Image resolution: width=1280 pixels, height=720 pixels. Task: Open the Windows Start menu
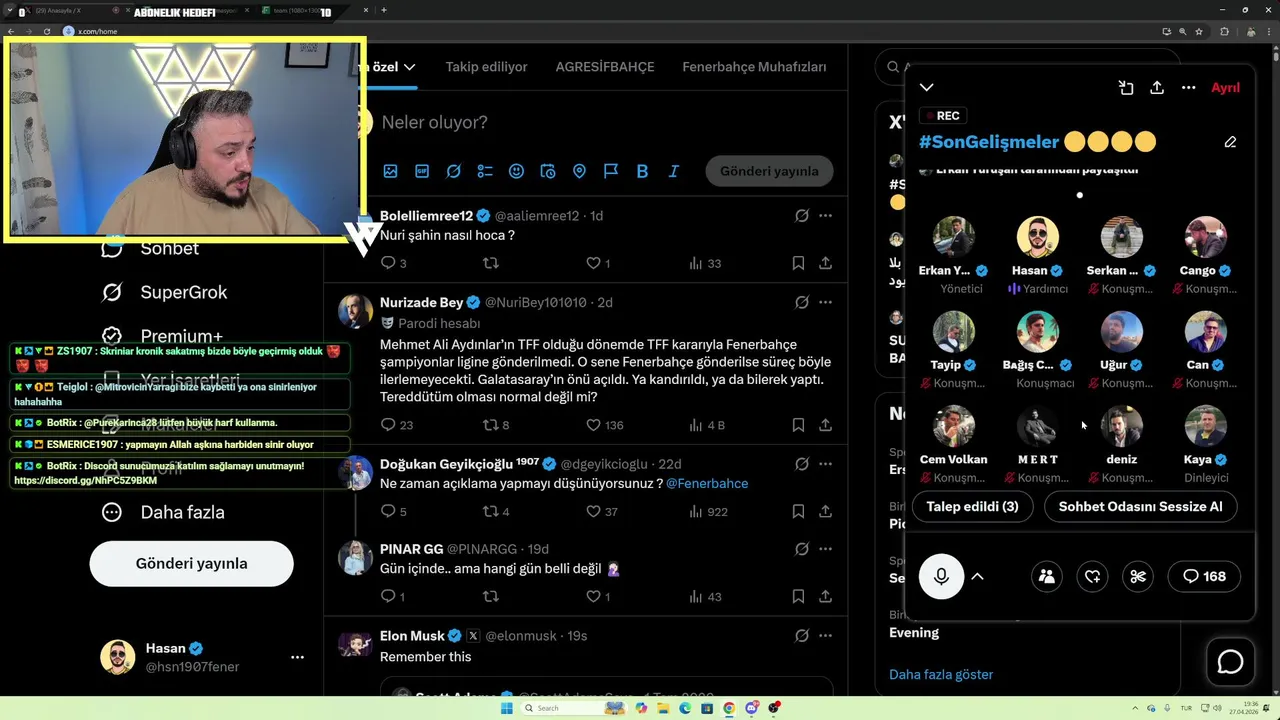506,708
